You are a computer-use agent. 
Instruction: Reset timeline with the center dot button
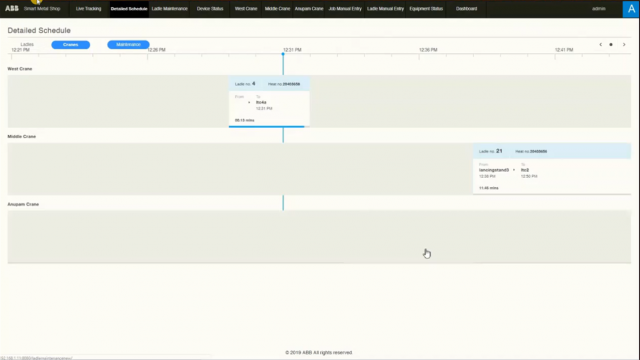click(x=611, y=44)
